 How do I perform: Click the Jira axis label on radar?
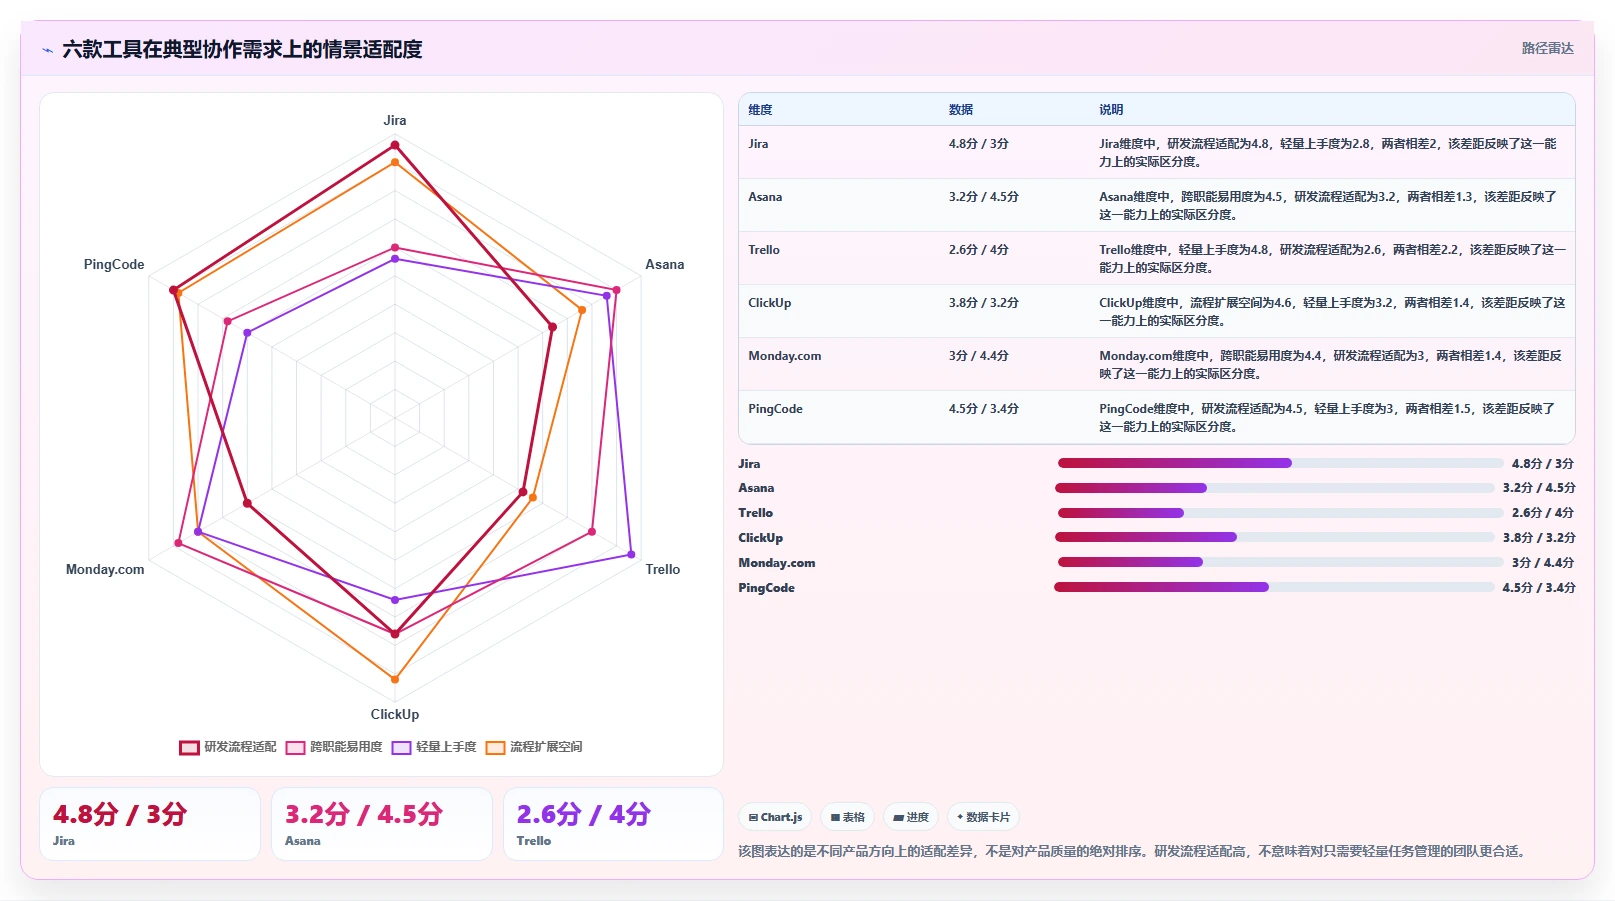pos(395,120)
